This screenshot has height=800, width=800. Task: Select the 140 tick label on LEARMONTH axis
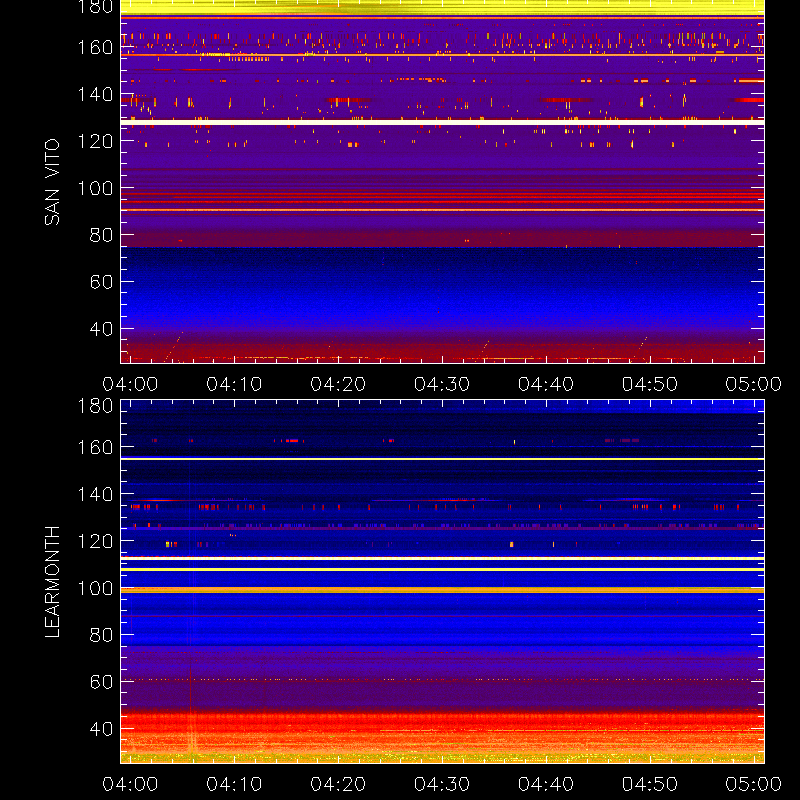point(95,494)
